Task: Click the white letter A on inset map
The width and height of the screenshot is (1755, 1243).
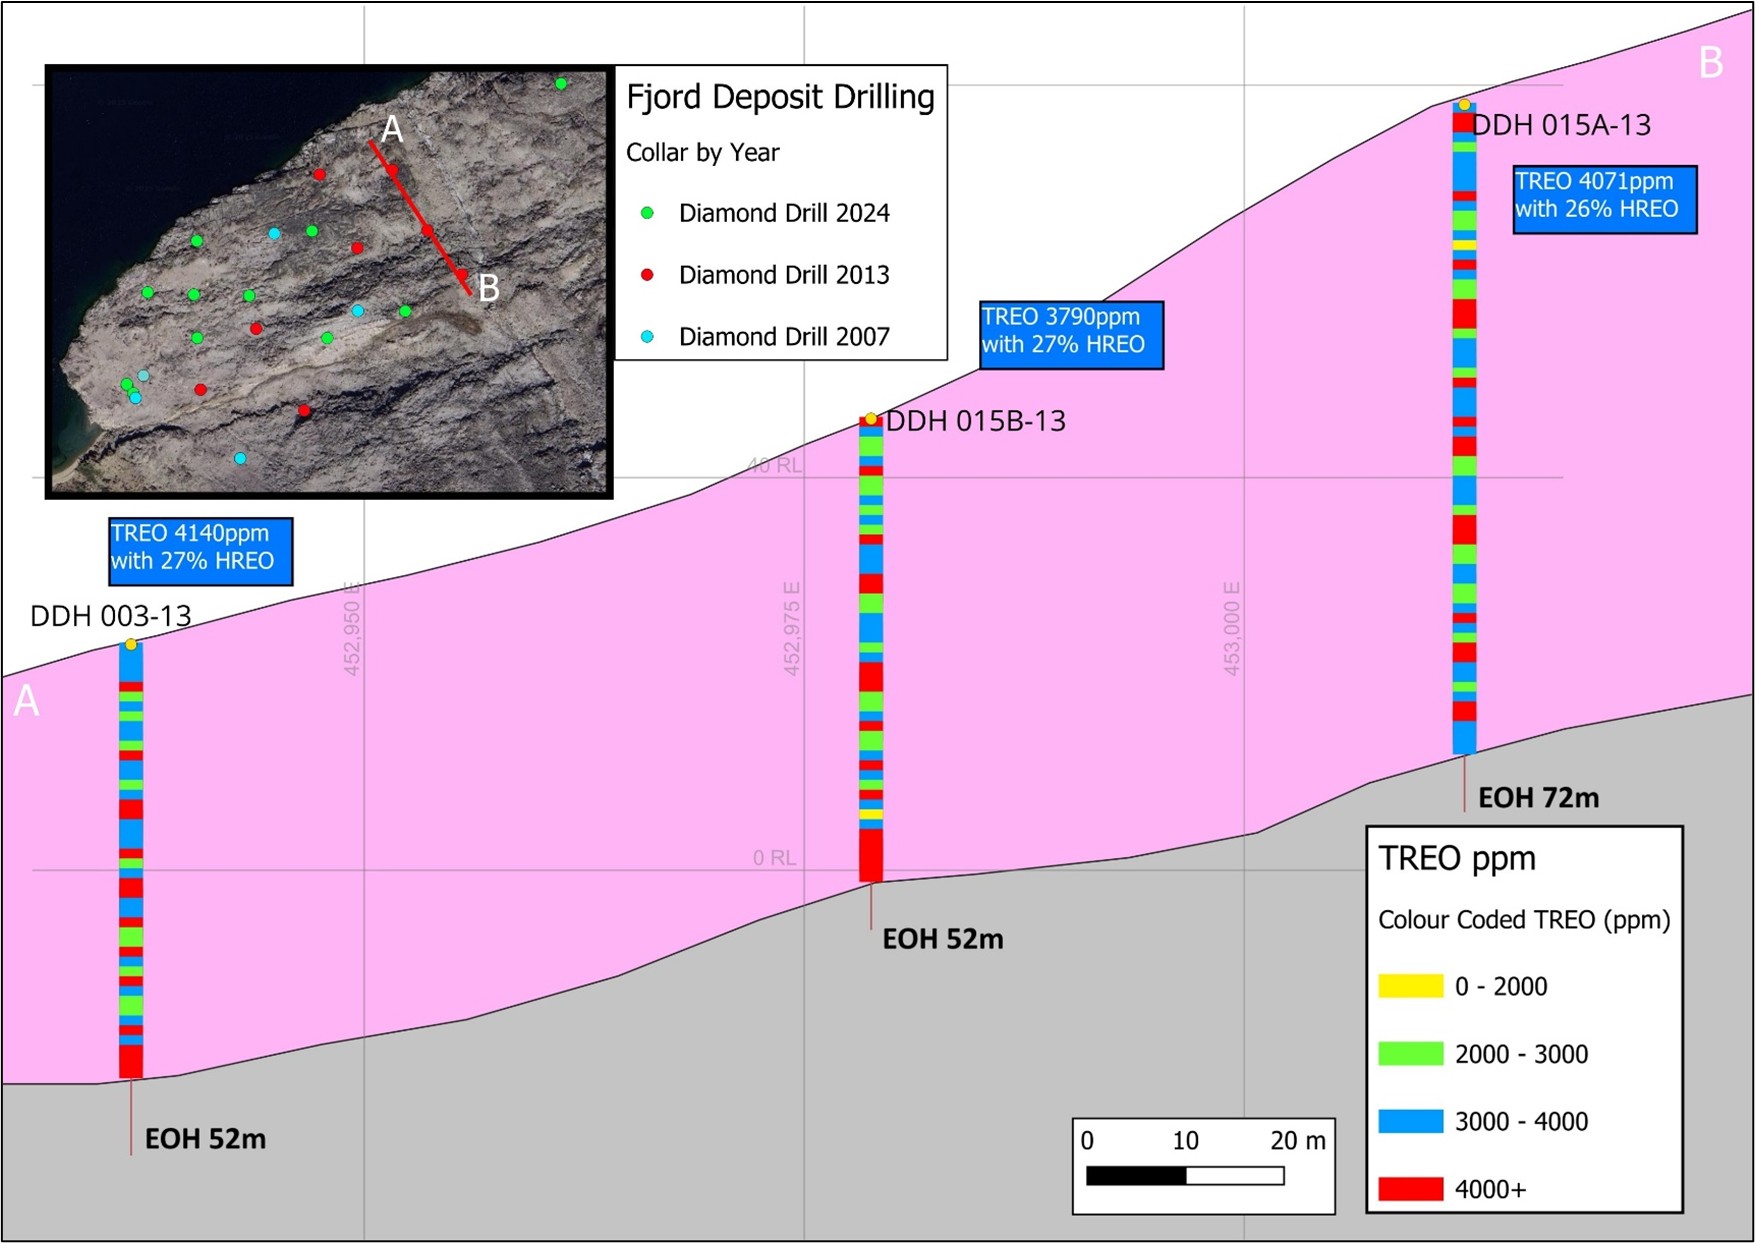Action: tap(392, 129)
